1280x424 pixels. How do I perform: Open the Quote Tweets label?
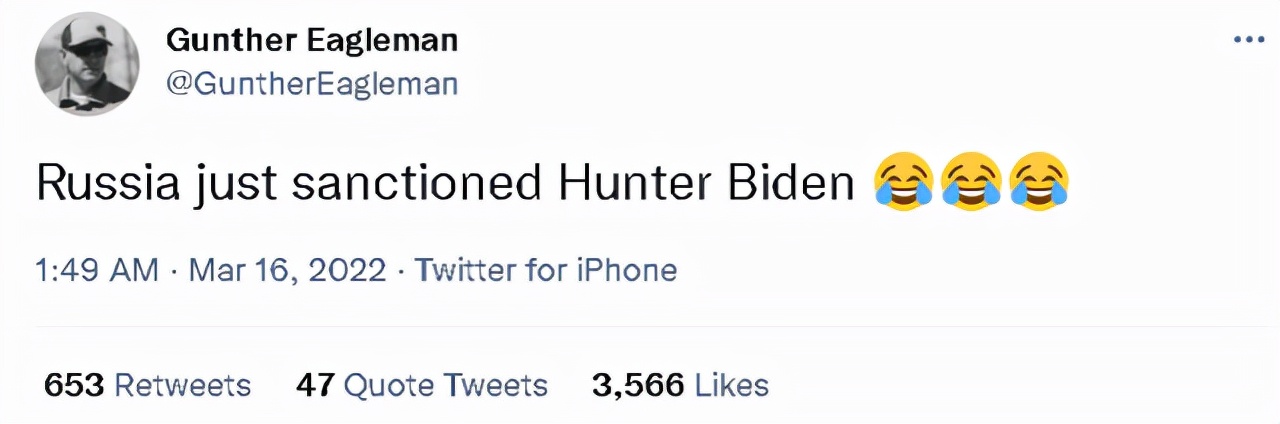coord(445,385)
